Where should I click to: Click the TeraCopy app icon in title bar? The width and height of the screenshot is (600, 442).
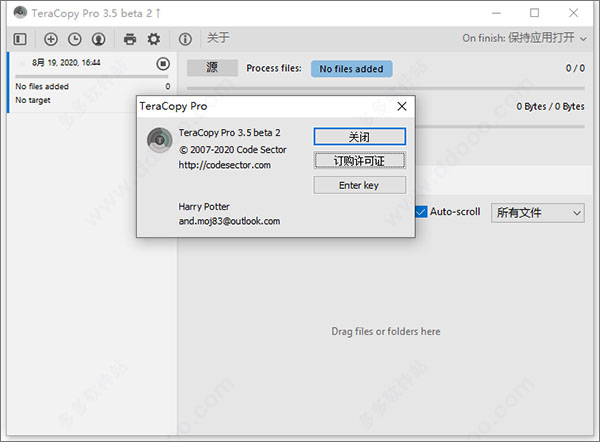20,13
